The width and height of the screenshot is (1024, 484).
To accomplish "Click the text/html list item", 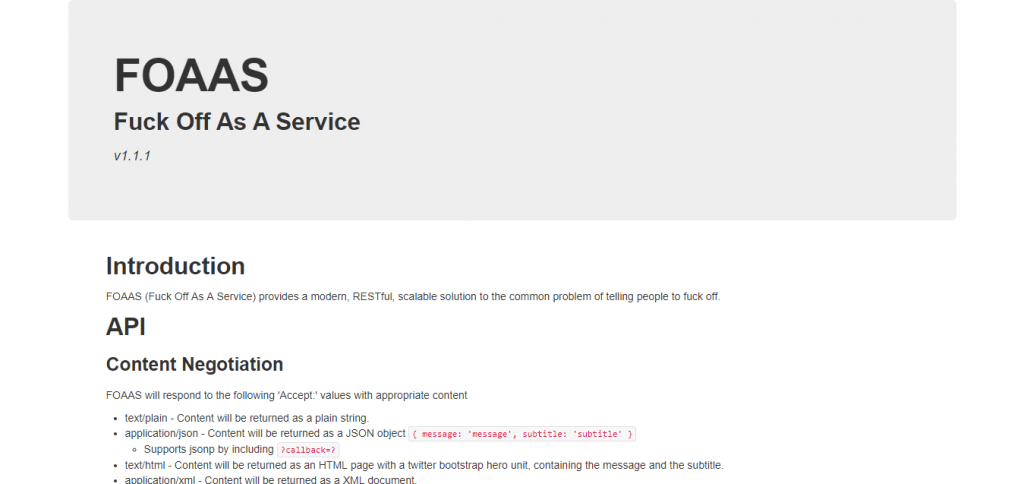I will (424, 466).
